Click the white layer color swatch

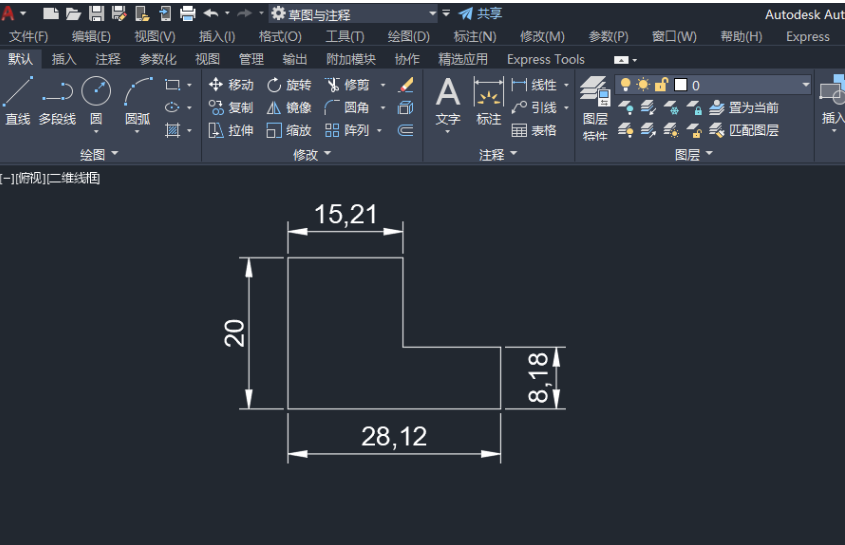681,85
